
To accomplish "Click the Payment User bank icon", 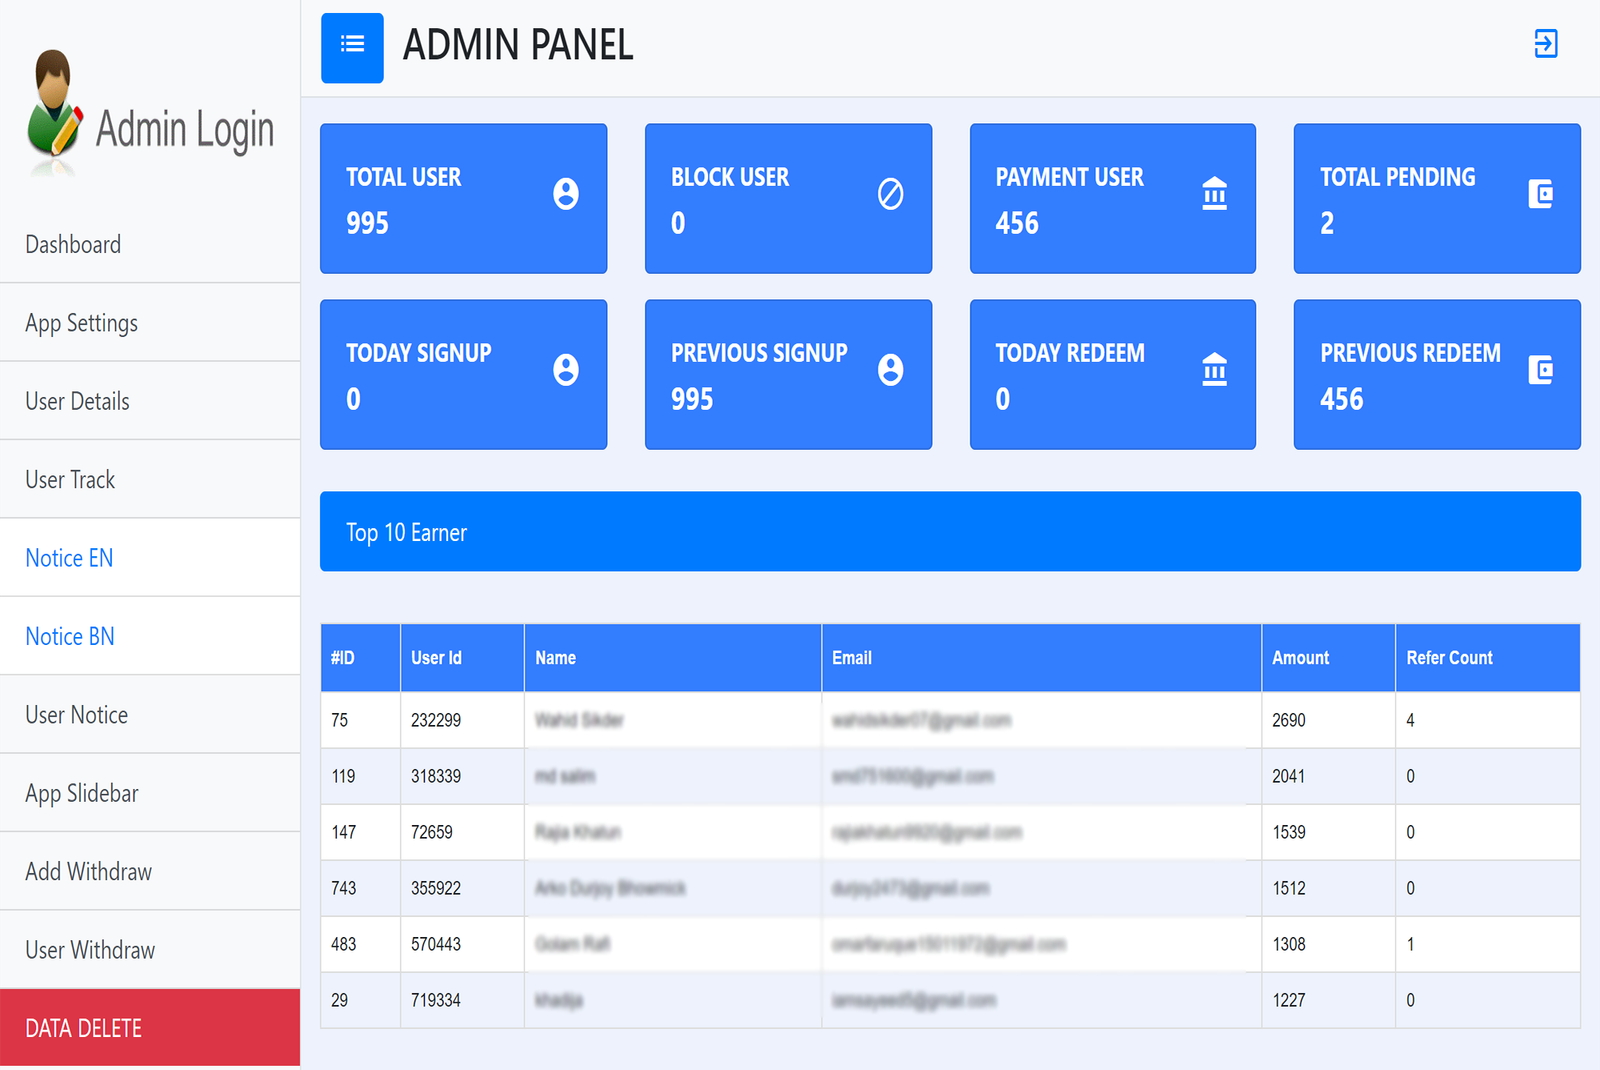I will tap(1214, 194).
